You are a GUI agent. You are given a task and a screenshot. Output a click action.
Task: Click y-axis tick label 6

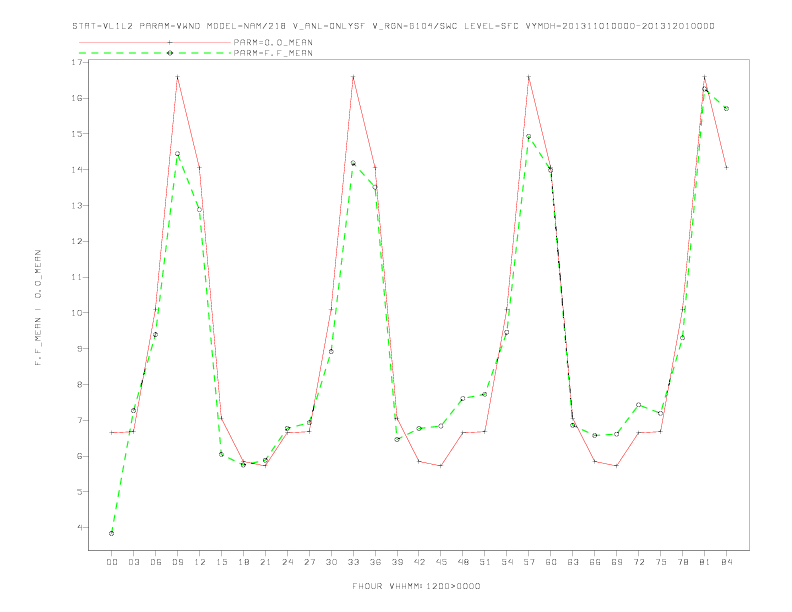[x=79, y=456]
